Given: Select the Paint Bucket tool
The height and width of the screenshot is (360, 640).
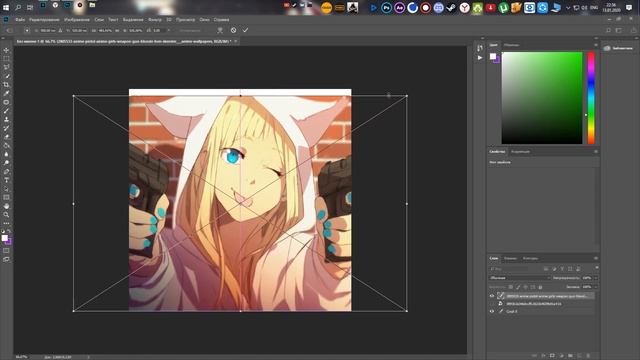Looking at the screenshot, I should [6, 145].
